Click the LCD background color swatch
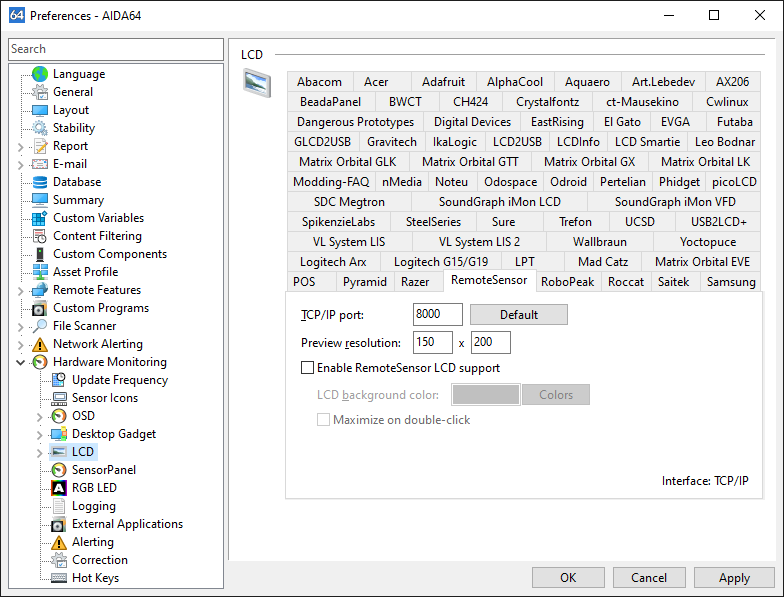The image size is (784, 597). pos(486,394)
